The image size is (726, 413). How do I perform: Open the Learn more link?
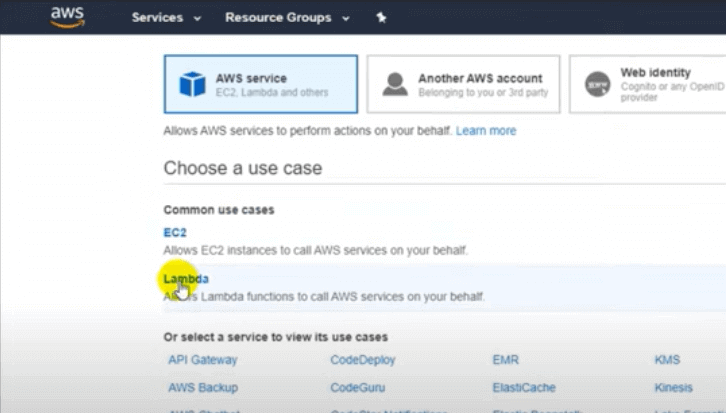point(486,131)
